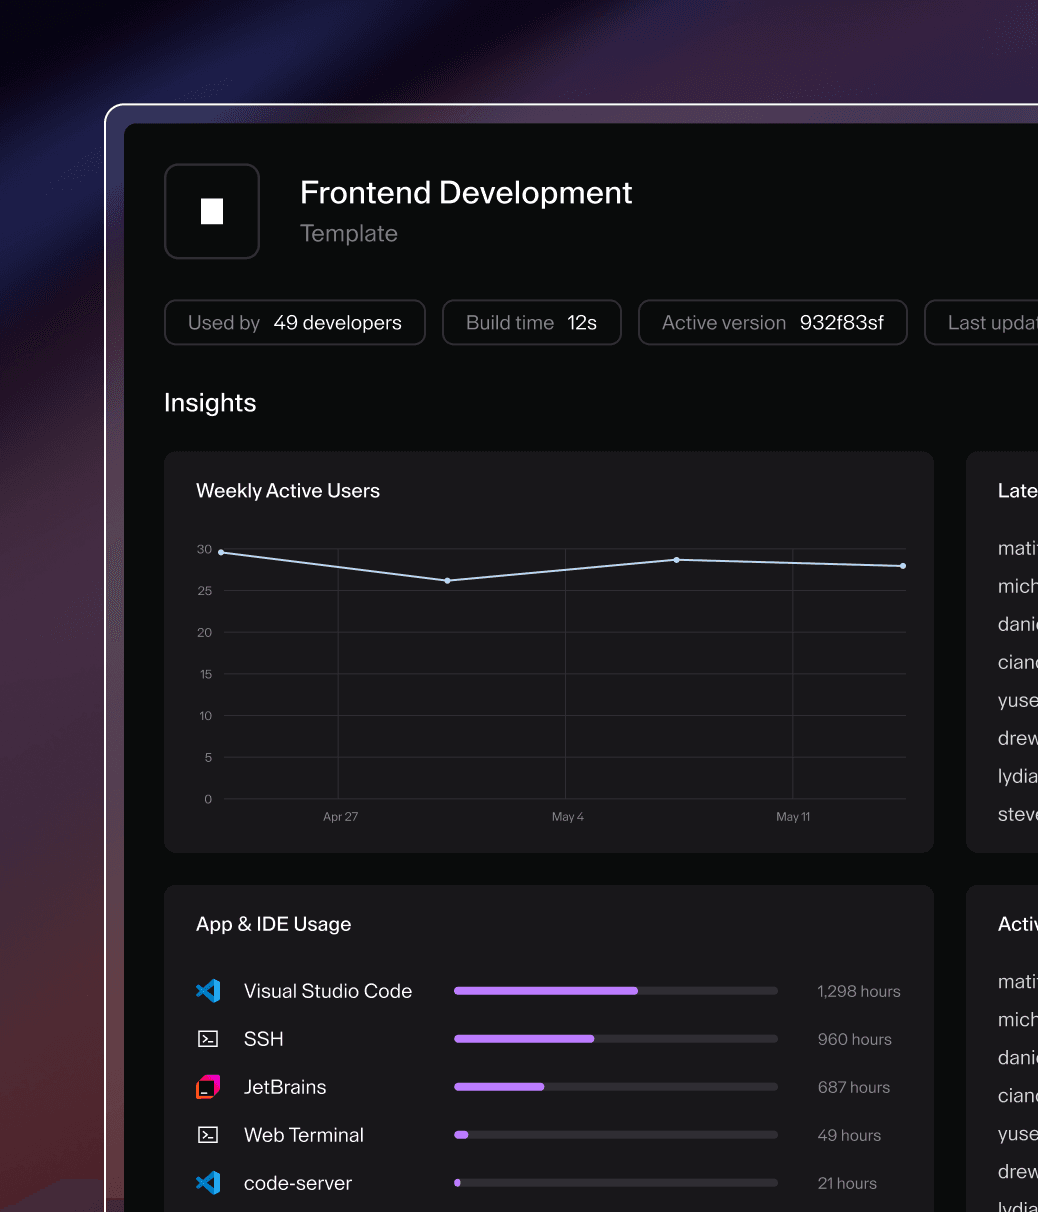Click the Template subtitle
1038x1212 pixels.
(x=349, y=234)
